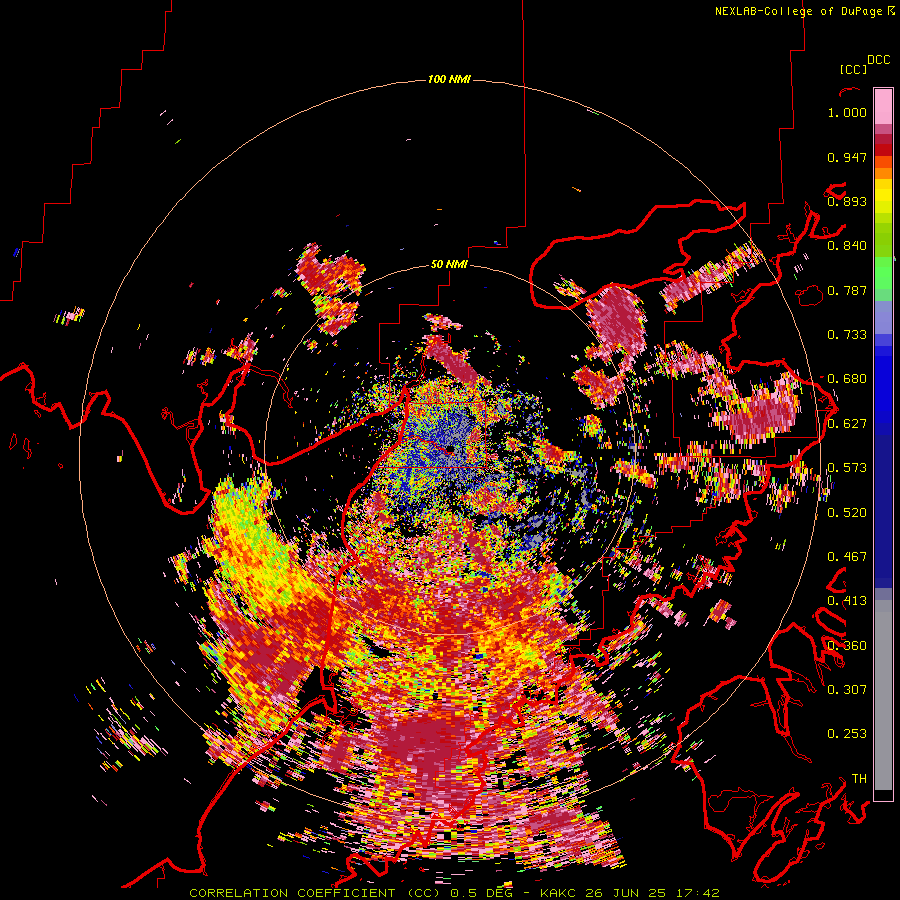The image size is (900, 900).
Task: Click the 0.467 scale value
Action: coord(847,557)
